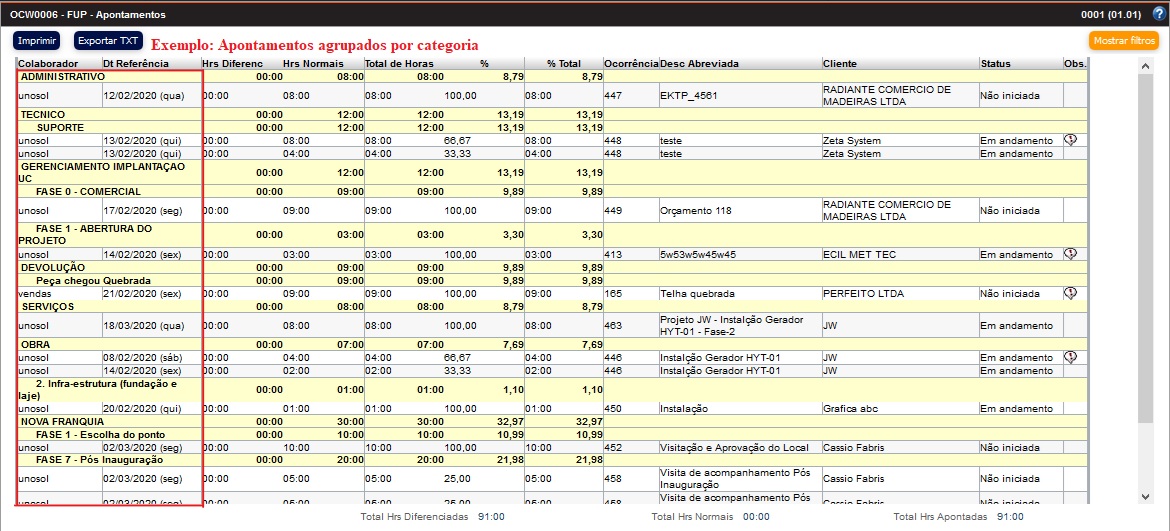1170x531 pixels.
Task: Click the Exportar TXT button
Action: (x=108, y=41)
